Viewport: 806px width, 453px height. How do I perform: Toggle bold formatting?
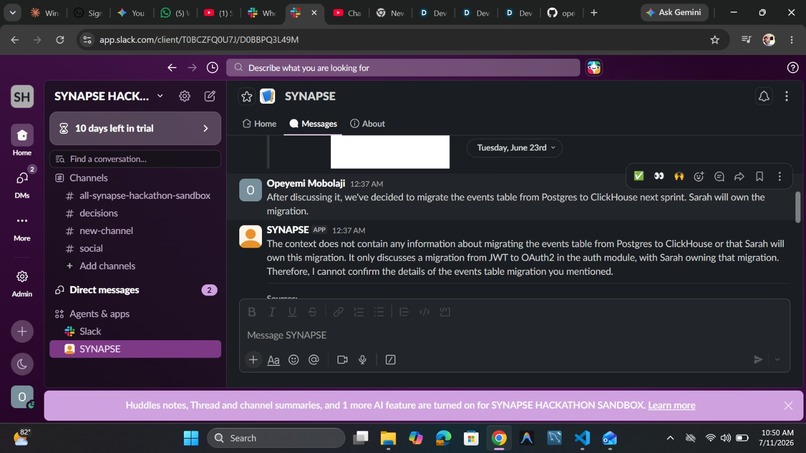tap(252, 312)
